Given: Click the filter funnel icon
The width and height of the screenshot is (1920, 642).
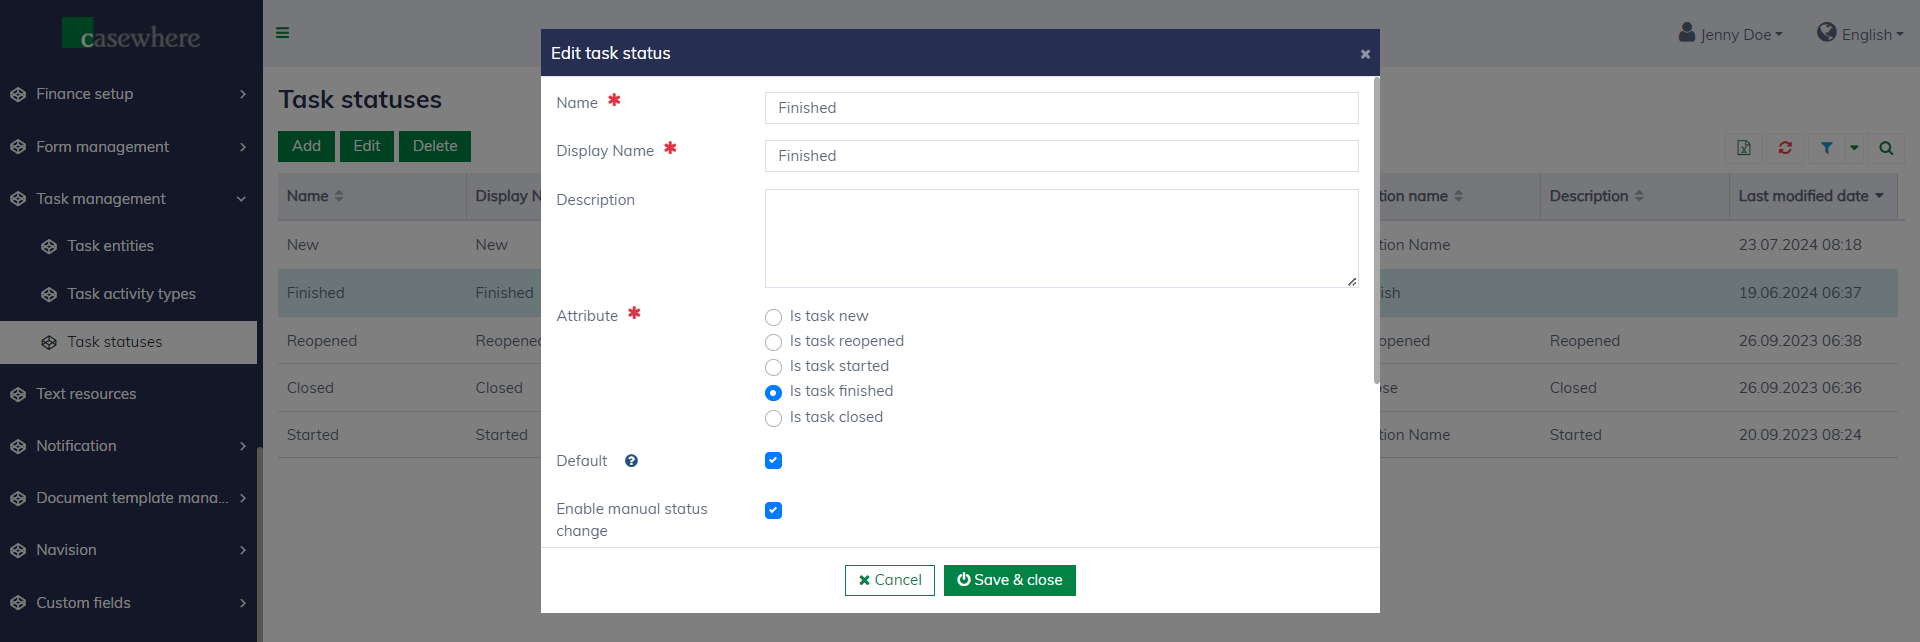Looking at the screenshot, I should (1826, 148).
